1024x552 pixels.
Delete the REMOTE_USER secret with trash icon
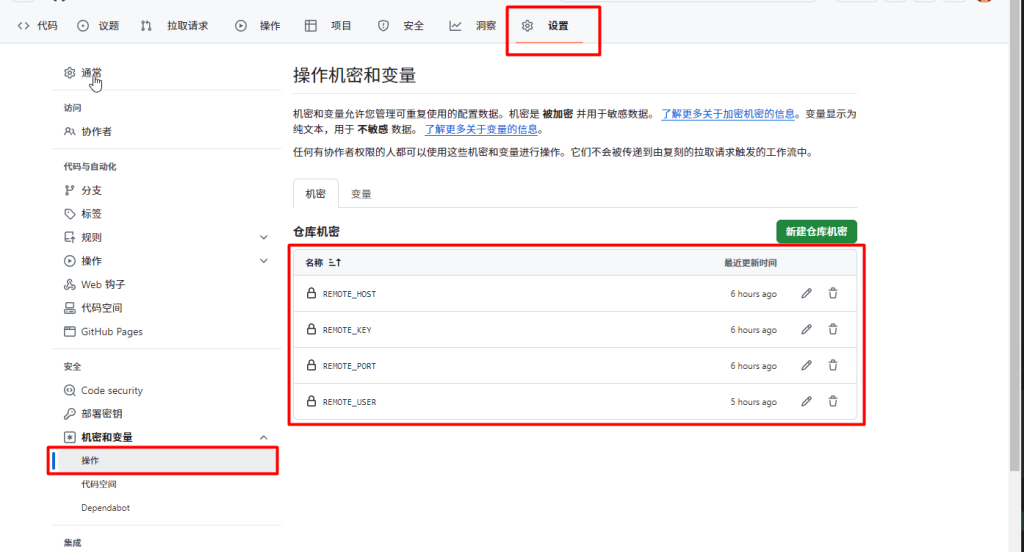pyautogui.click(x=833, y=402)
